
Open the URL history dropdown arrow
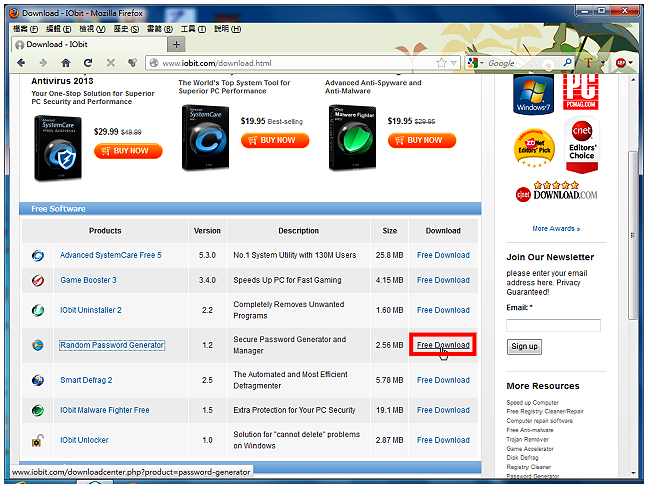(x=454, y=63)
